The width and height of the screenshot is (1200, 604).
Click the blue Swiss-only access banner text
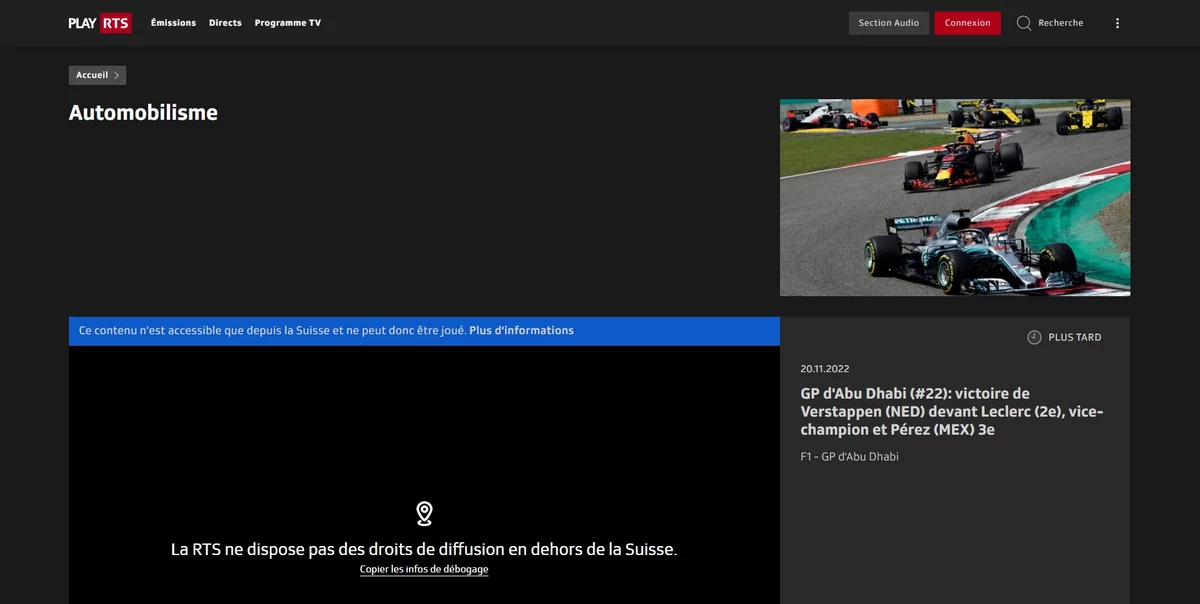[272, 331]
